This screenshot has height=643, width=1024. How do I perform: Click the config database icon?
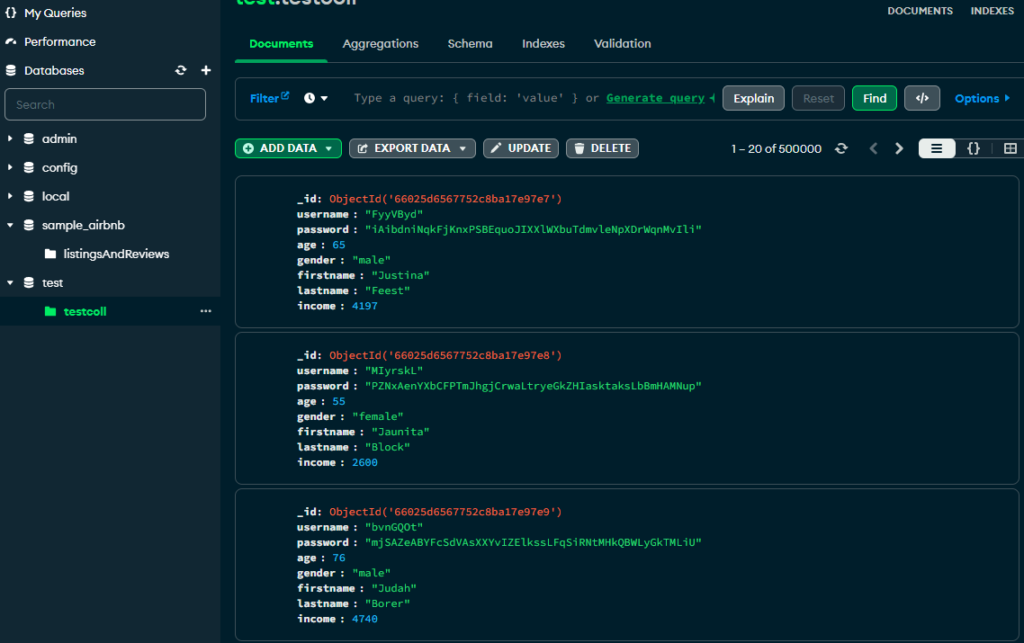[x=29, y=167]
